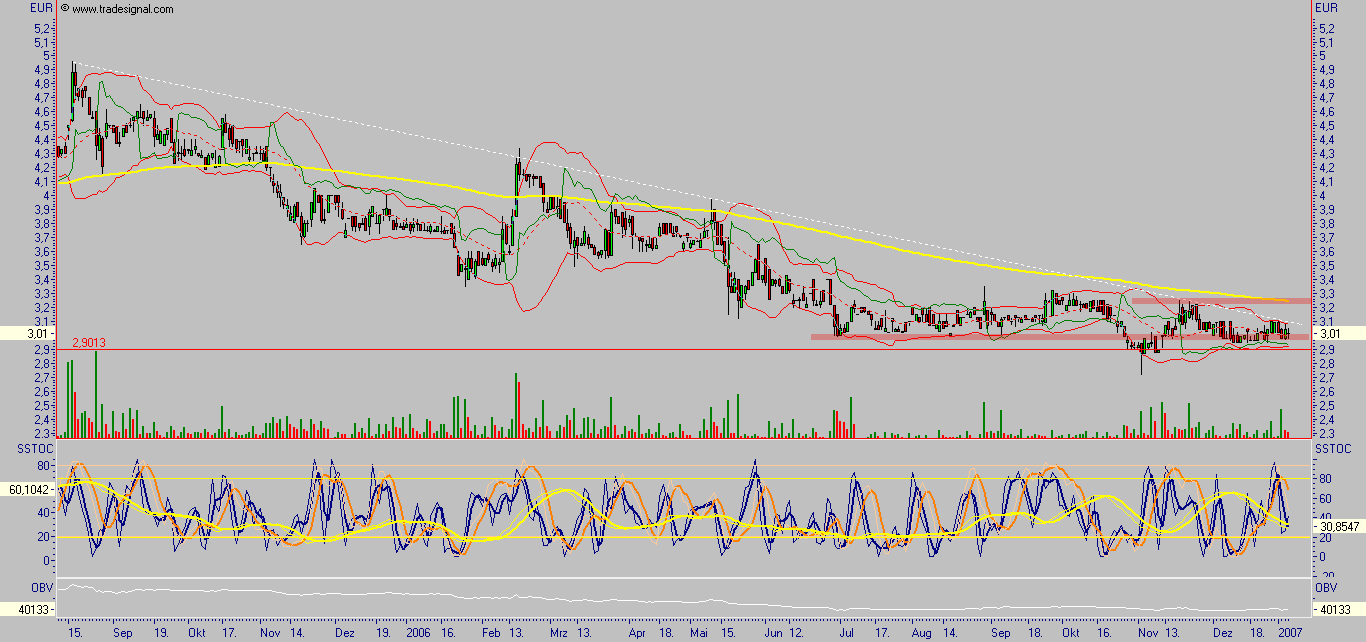Image resolution: width=1366 pixels, height=642 pixels.
Task: Click the 2,9013 red price annotation
Action: [x=88, y=342]
